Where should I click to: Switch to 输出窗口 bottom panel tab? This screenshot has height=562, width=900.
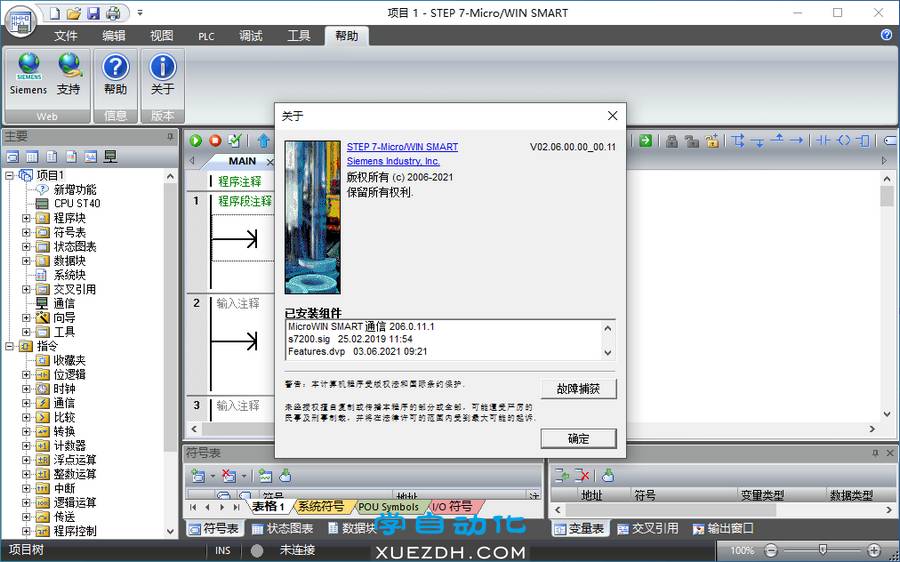click(723, 528)
